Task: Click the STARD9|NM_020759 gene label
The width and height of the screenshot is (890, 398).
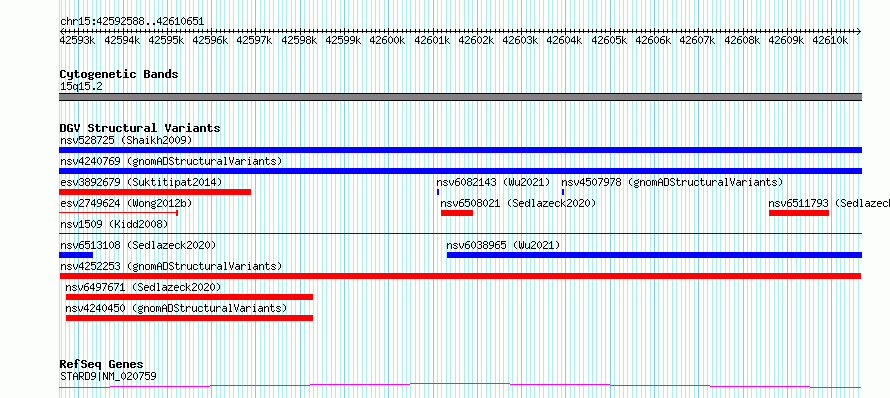Action: 108,376
